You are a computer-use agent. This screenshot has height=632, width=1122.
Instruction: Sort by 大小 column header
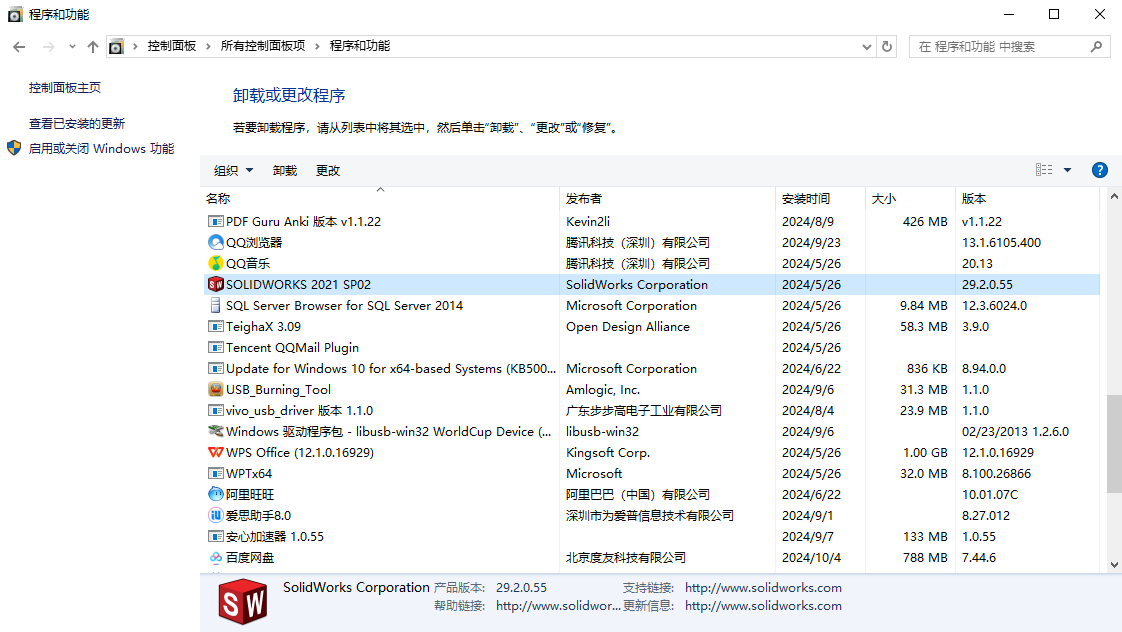tap(884, 198)
